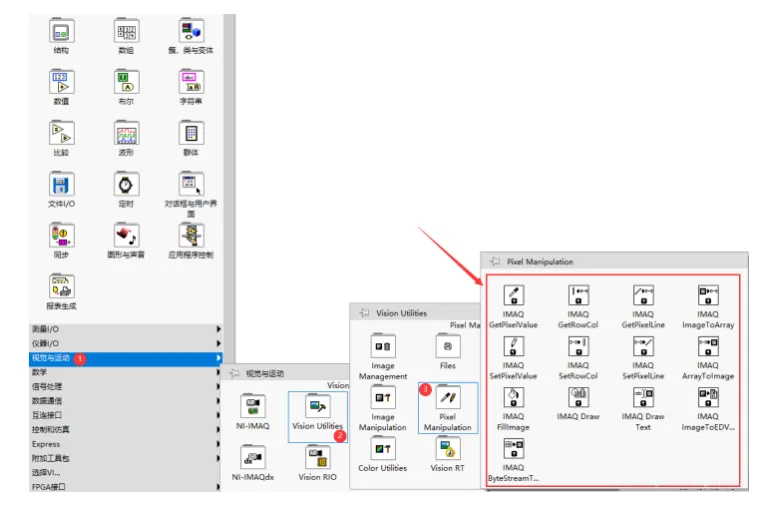Open the 字符串 (String) palette
The image size is (769, 513).
pos(191,82)
